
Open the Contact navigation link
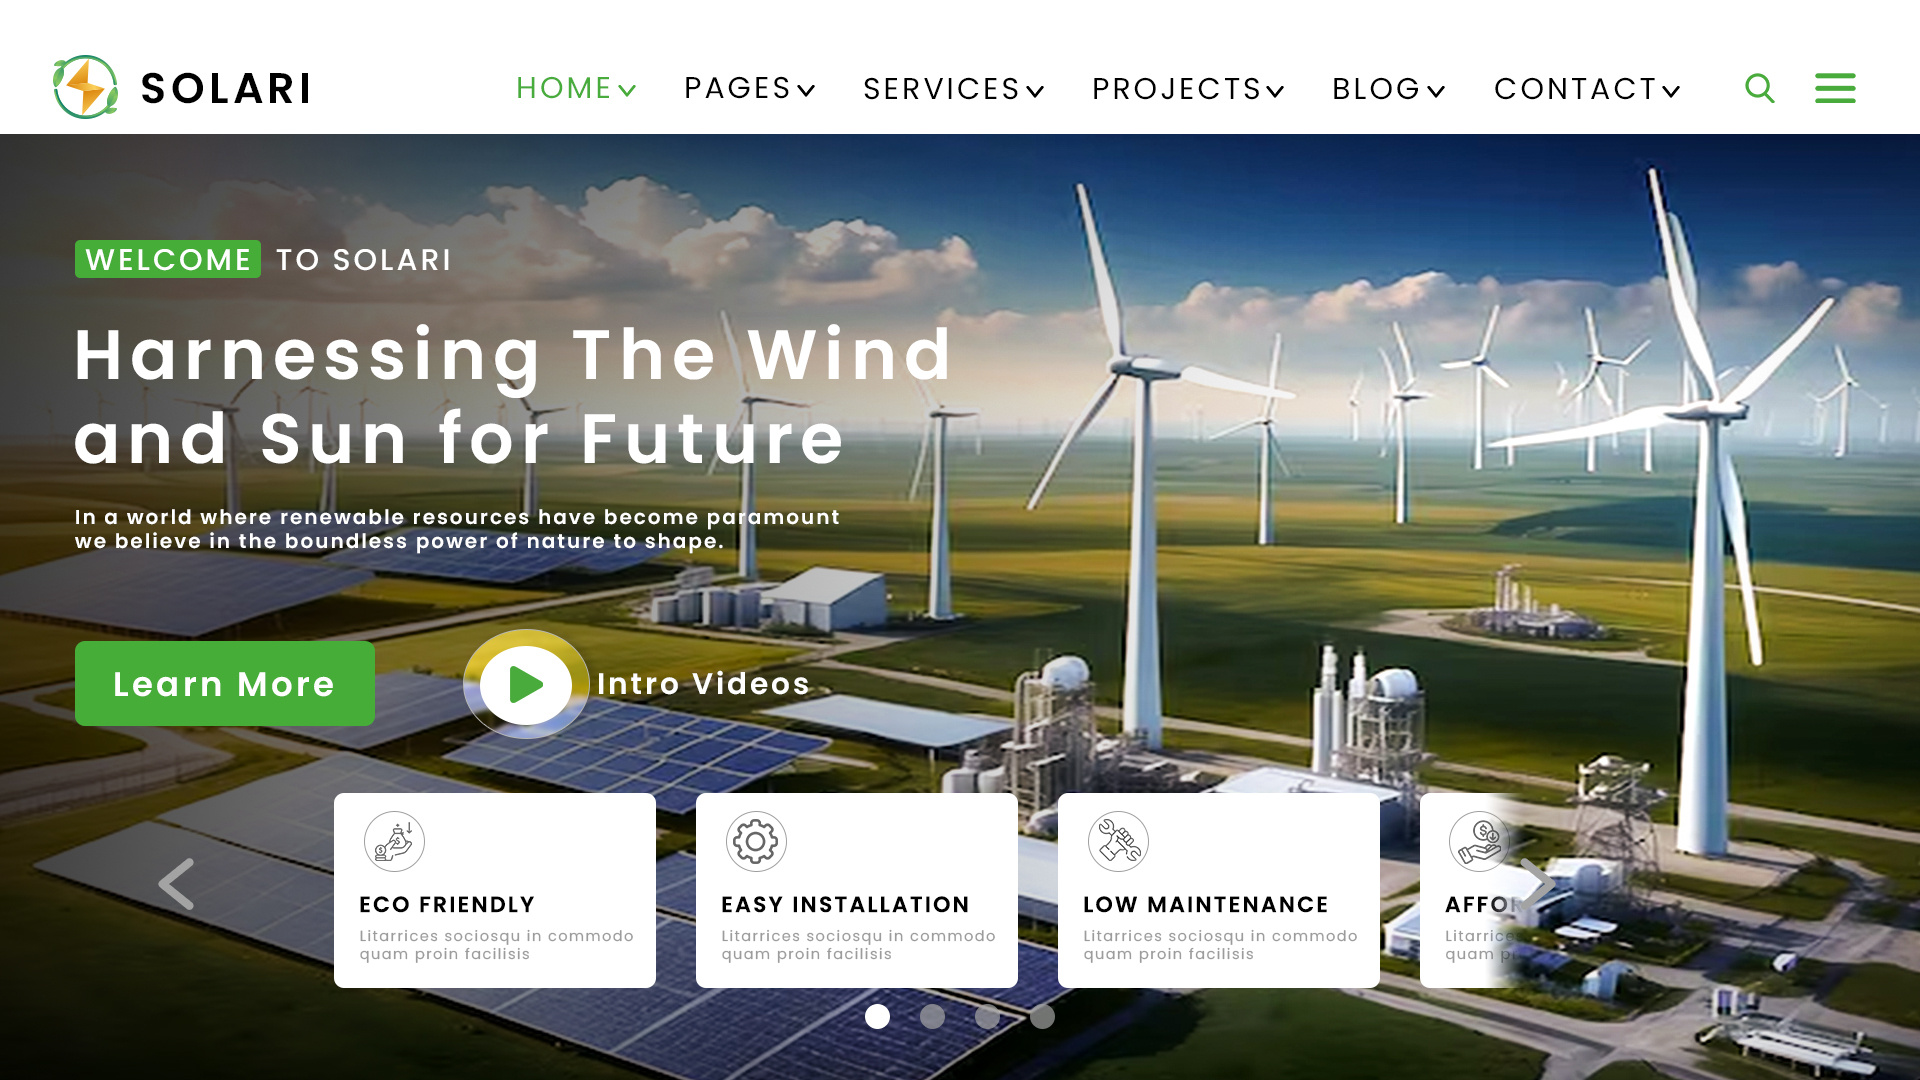point(1586,89)
